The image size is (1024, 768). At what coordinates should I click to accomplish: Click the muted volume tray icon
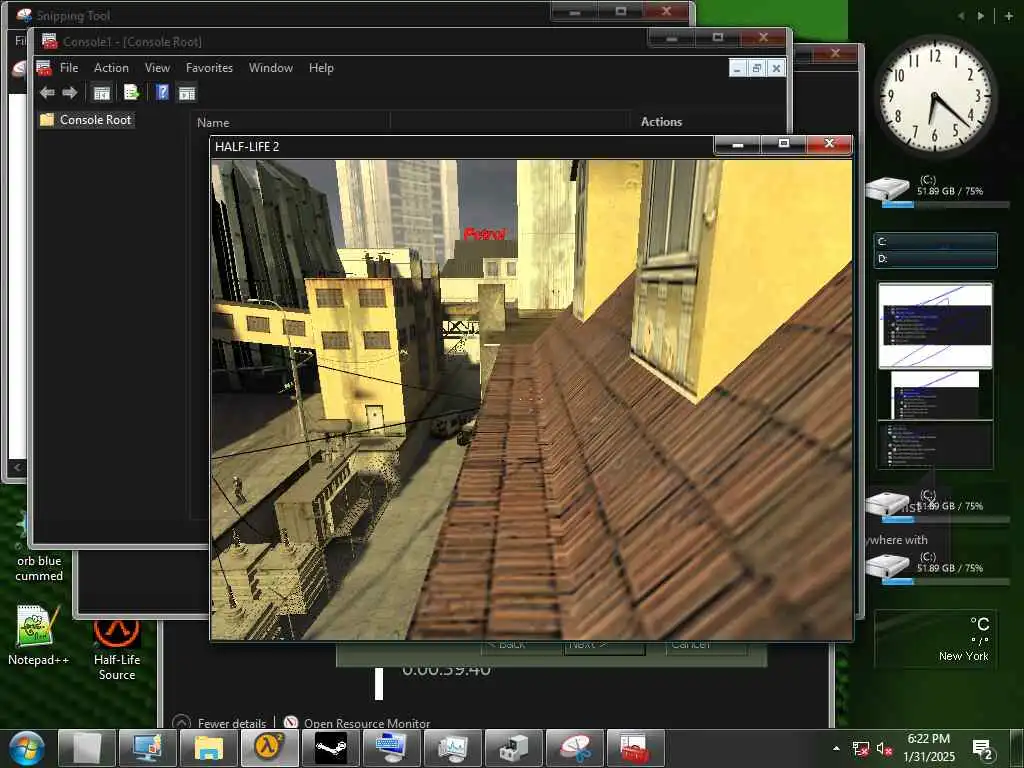click(x=884, y=748)
